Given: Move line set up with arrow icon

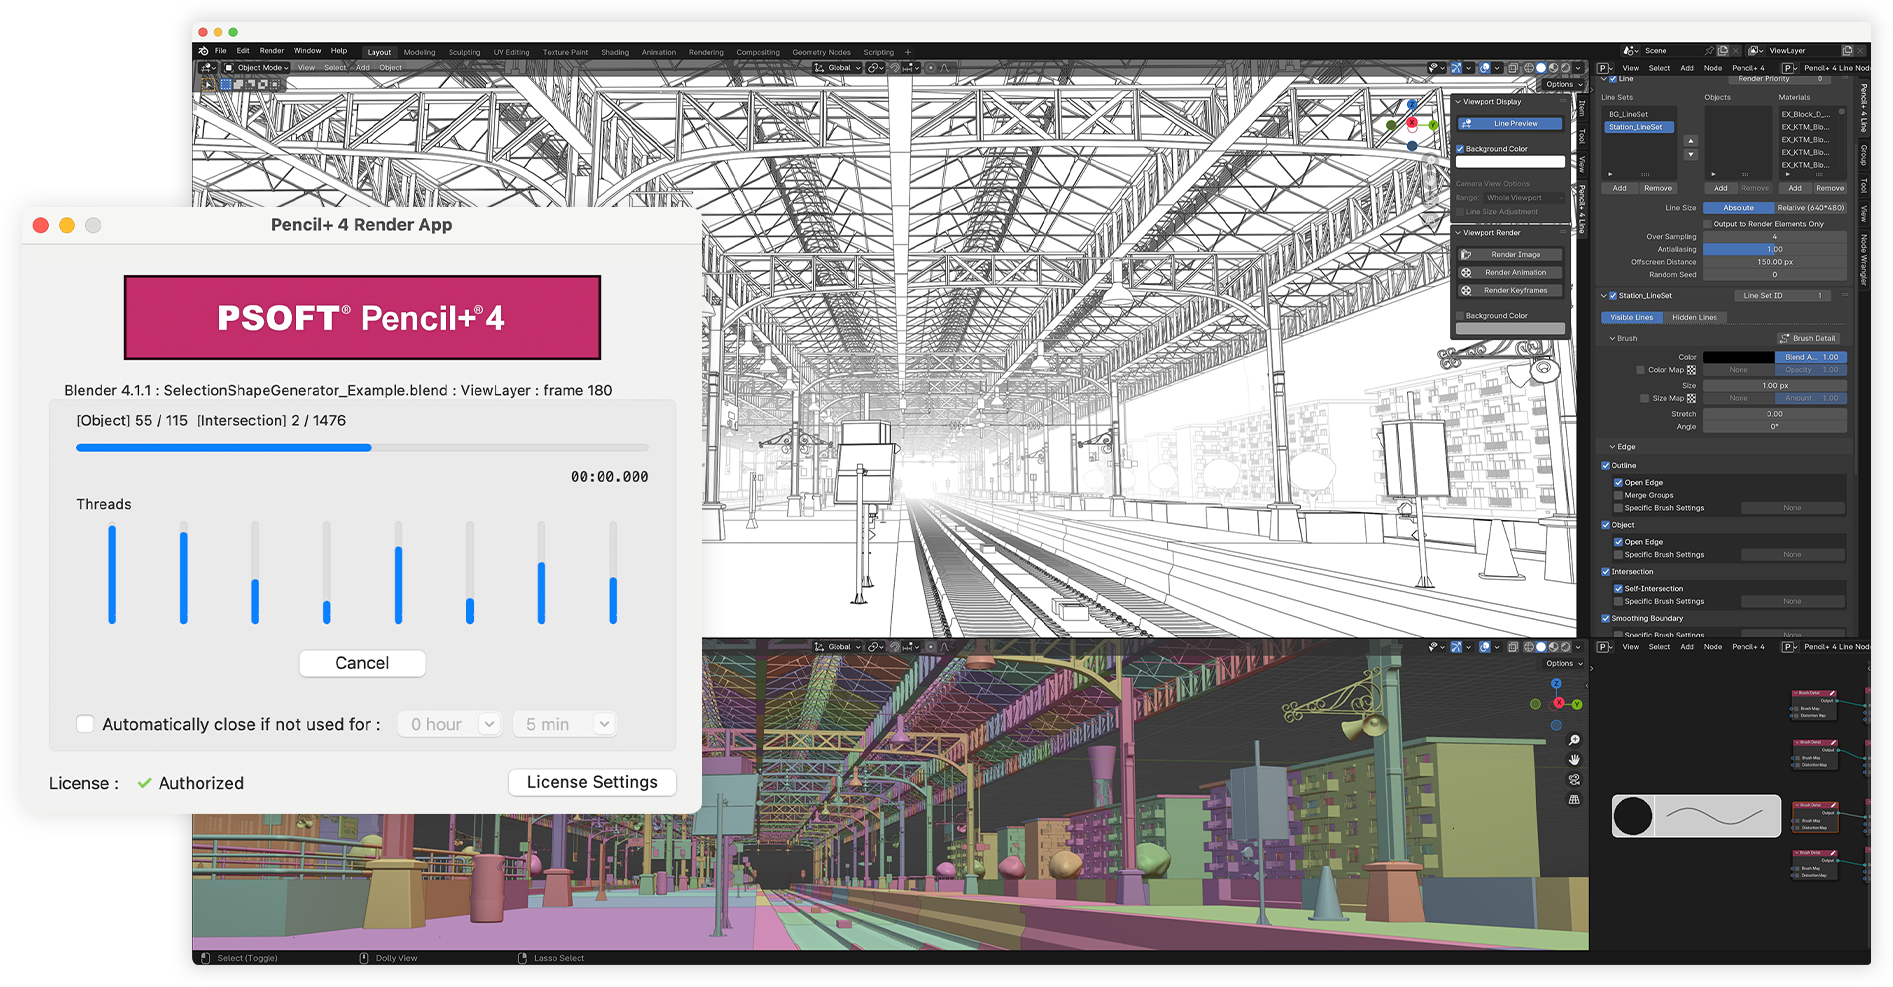Looking at the screenshot, I should click(1691, 141).
